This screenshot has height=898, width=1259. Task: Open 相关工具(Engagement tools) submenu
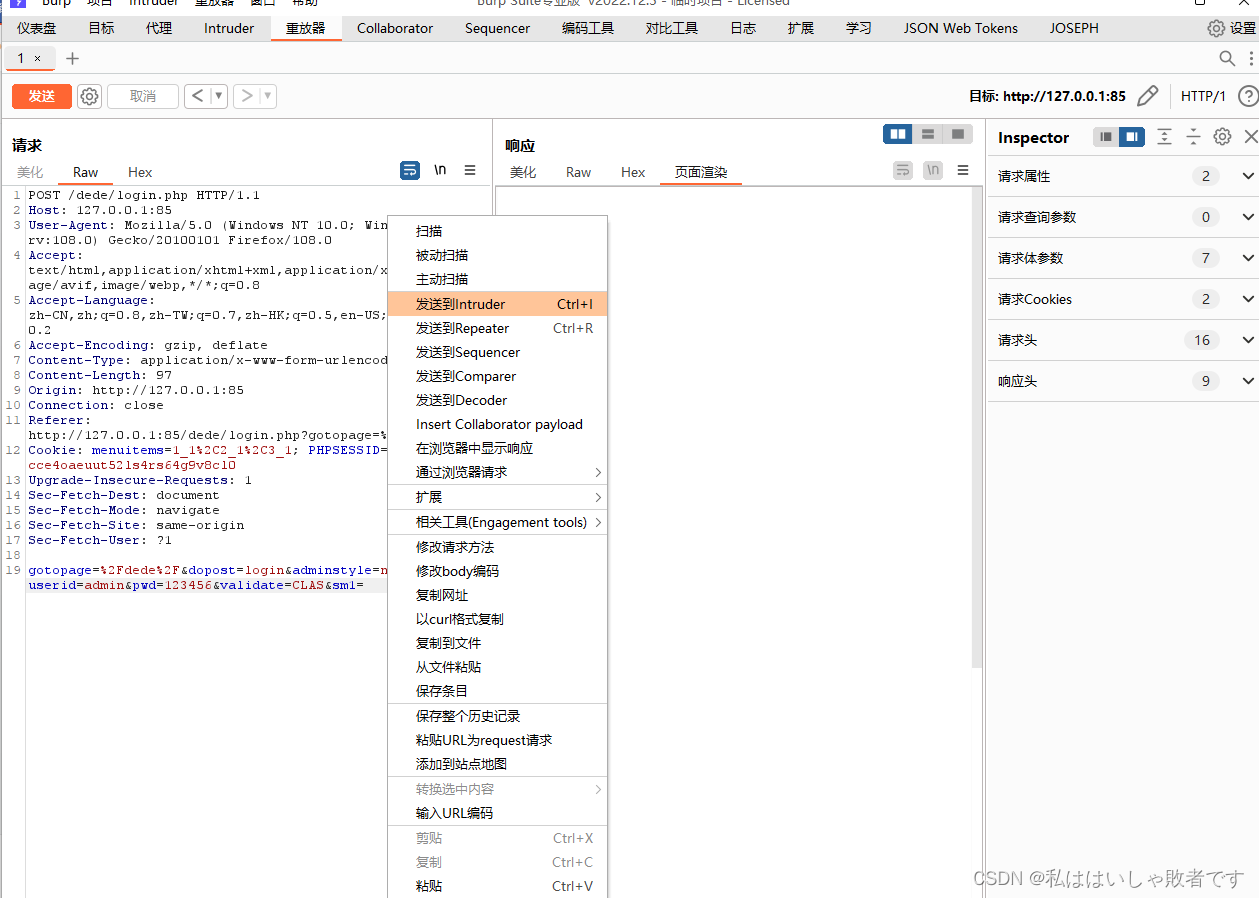click(x=497, y=522)
